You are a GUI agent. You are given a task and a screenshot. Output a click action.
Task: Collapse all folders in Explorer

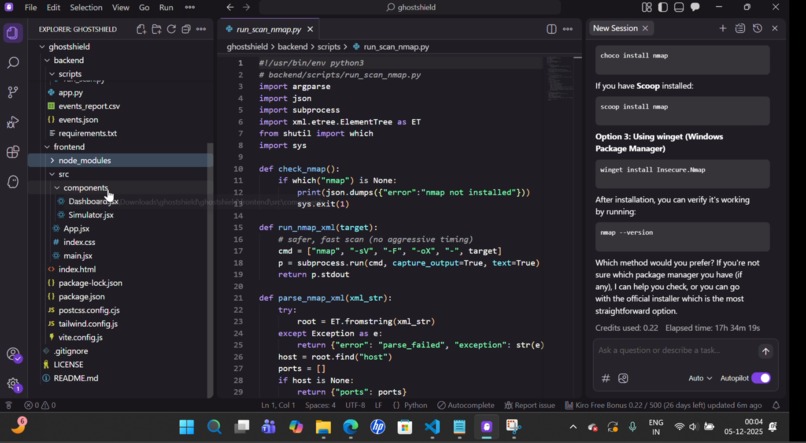click(x=186, y=29)
